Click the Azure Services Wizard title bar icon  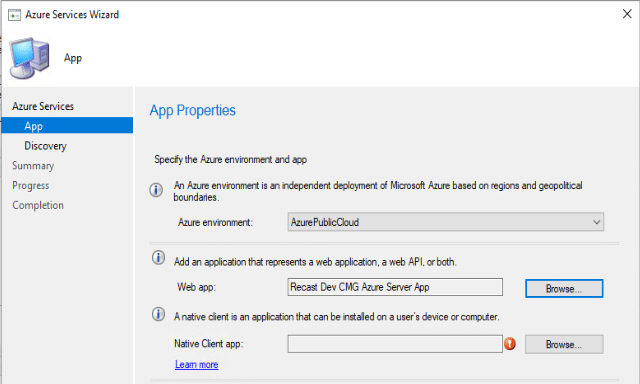[x=14, y=15]
